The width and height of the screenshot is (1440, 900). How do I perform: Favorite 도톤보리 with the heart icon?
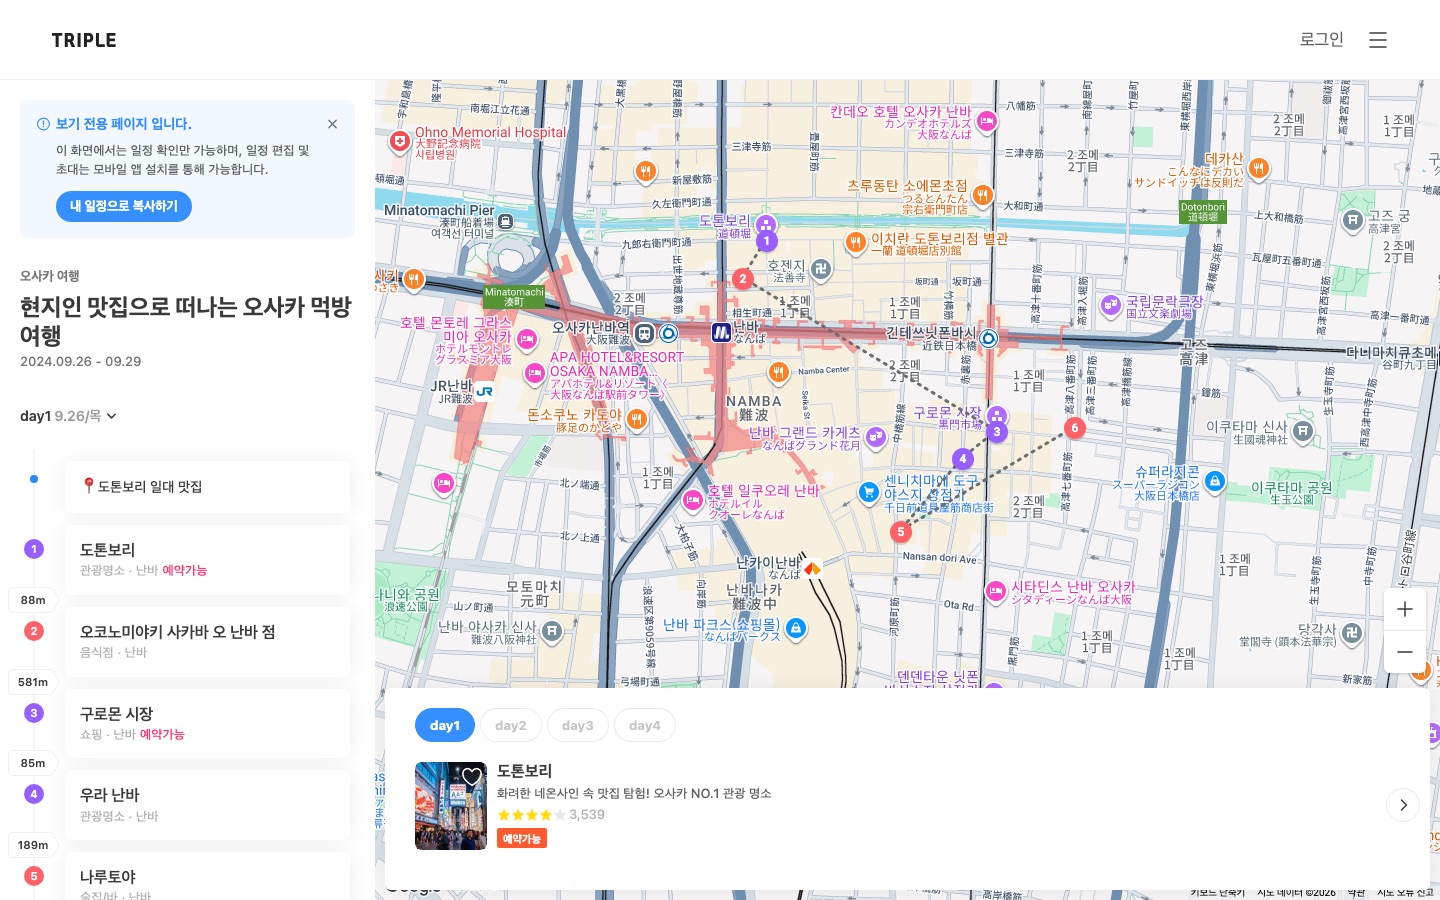pos(471,777)
